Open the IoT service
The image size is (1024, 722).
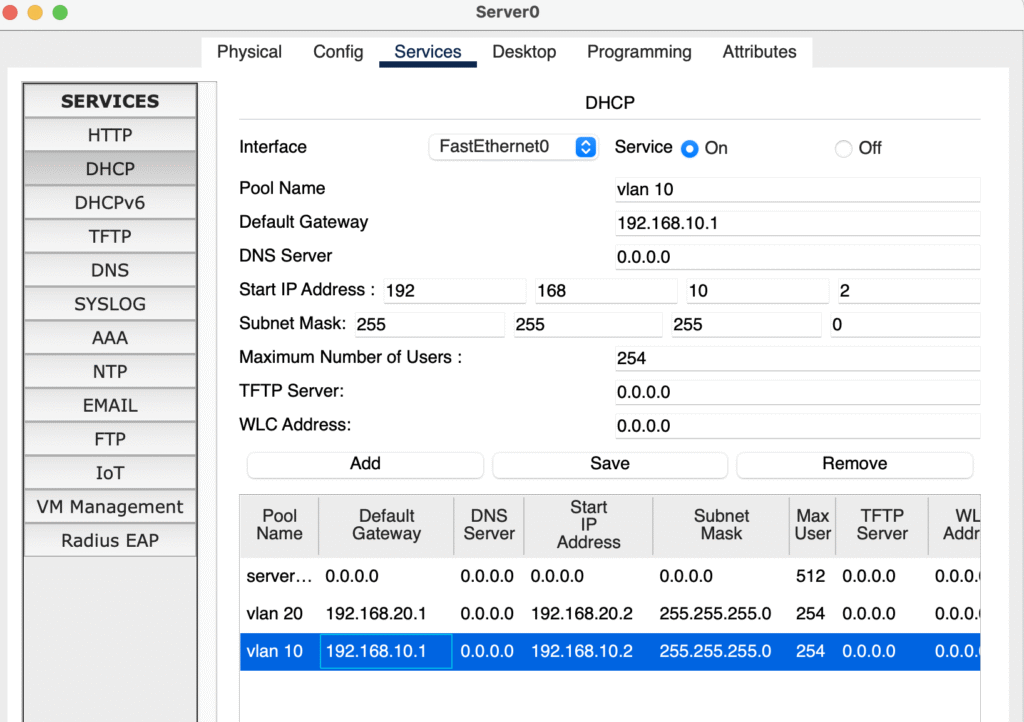click(110, 473)
